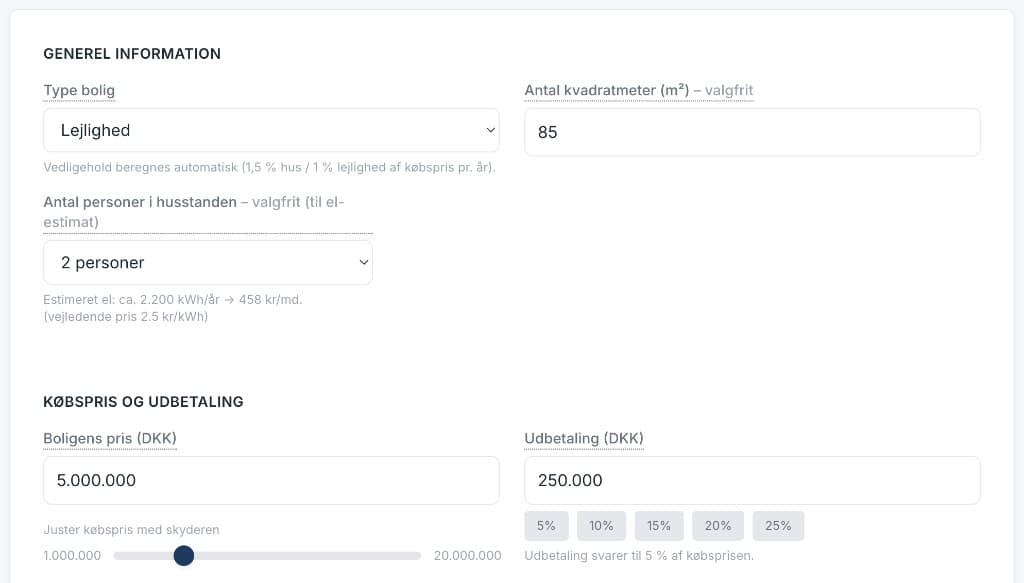Pick the 25% down payment button
The height and width of the screenshot is (583, 1024).
tap(778, 526)
